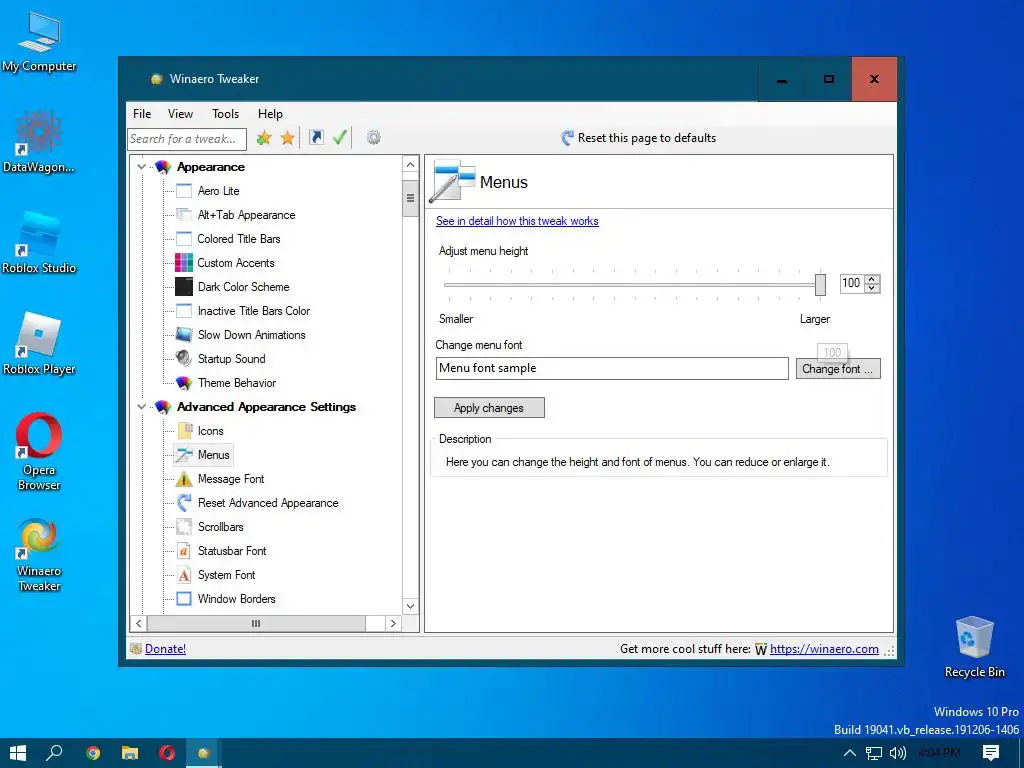This screenshot has height=768, width=1024.
Task: Click the Menu font sample text box
Action: pos(612,368)
